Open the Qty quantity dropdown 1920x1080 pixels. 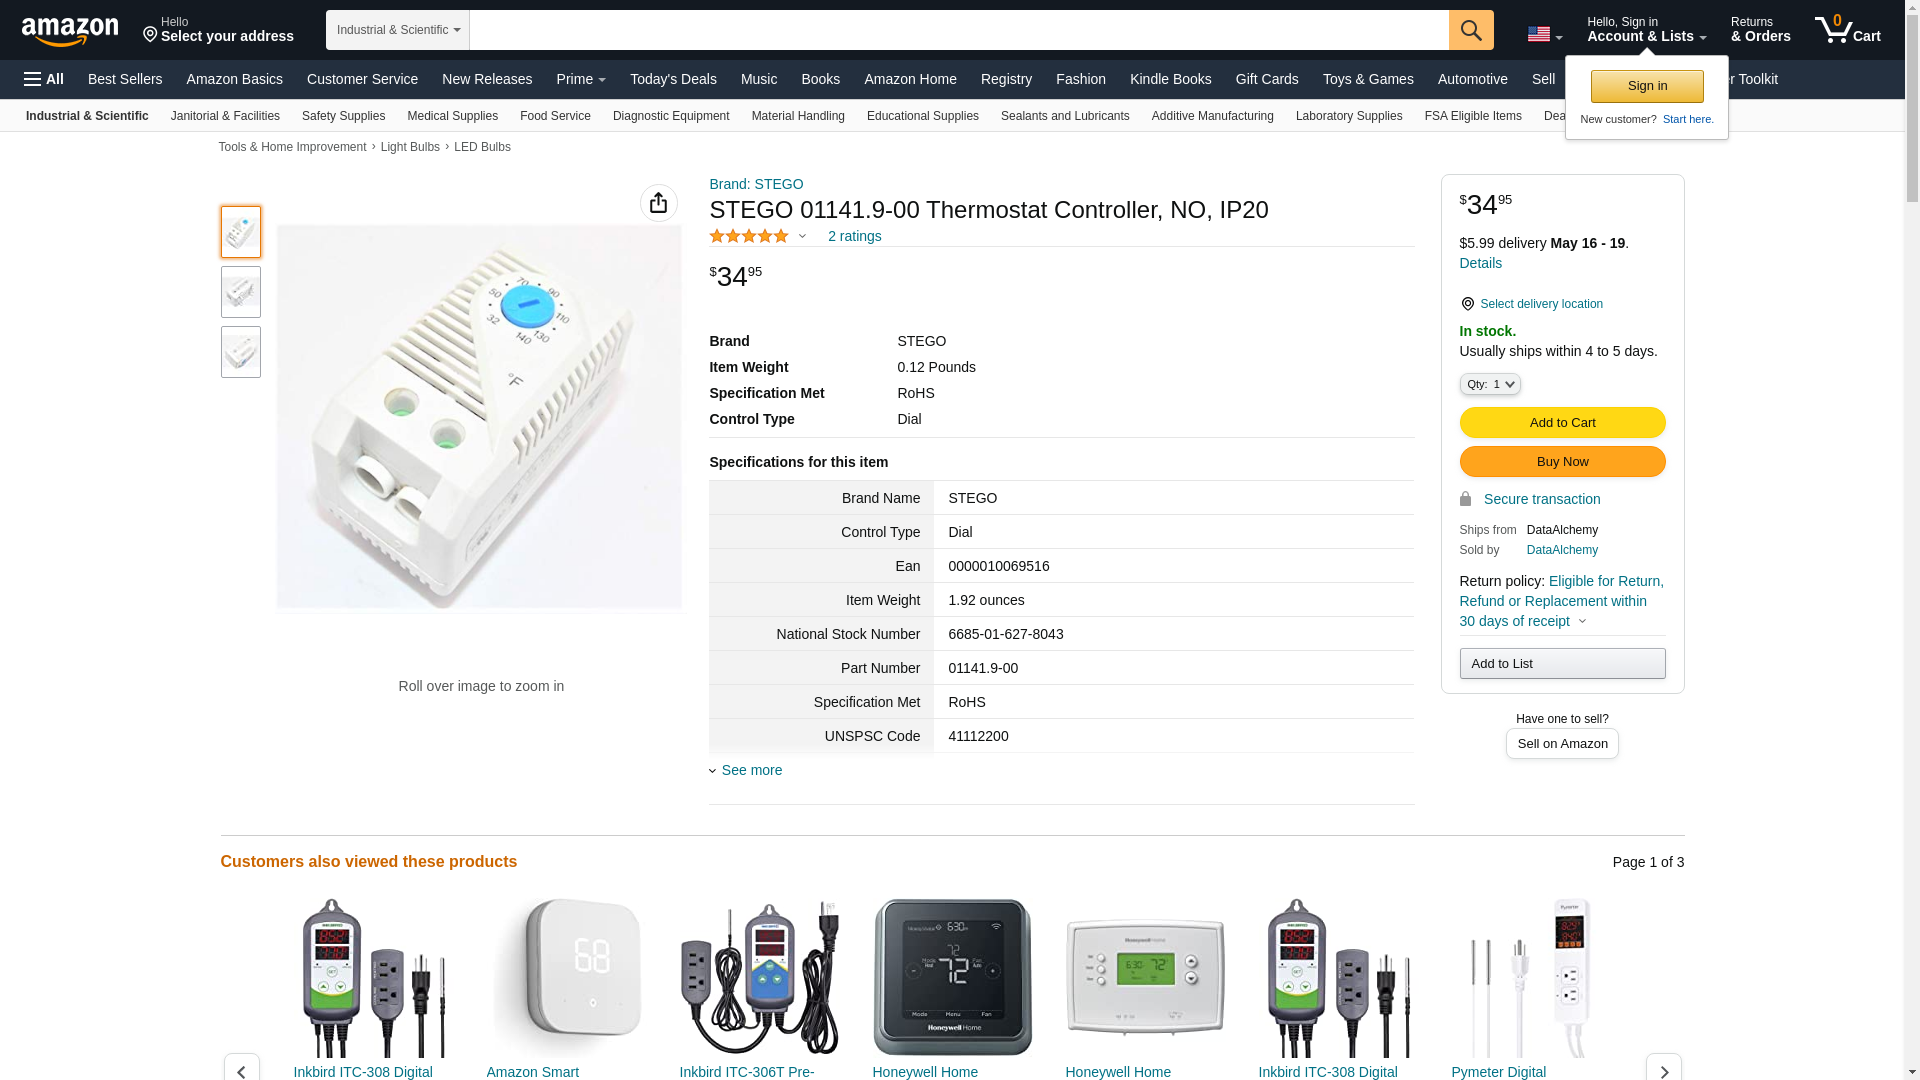(x=1489, y=384)
